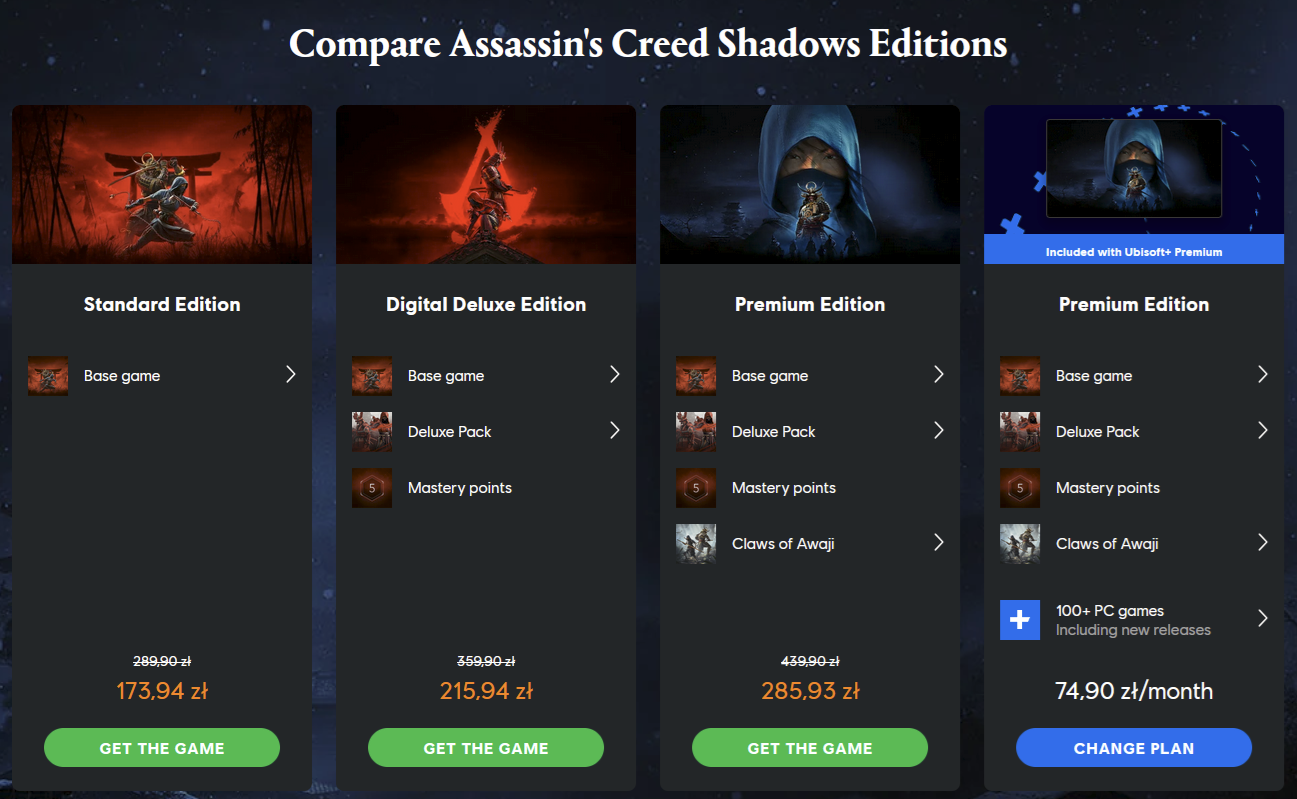The image size is (1297, 799).
Task: Click the Change Plan button
Action: tap(1134, 748)
